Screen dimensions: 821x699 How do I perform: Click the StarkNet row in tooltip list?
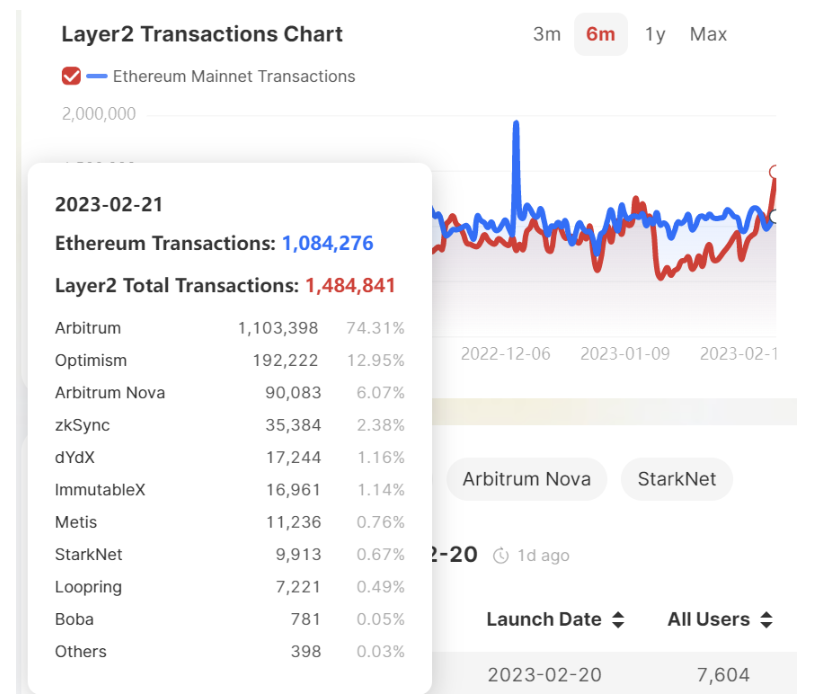coord(230,554)
